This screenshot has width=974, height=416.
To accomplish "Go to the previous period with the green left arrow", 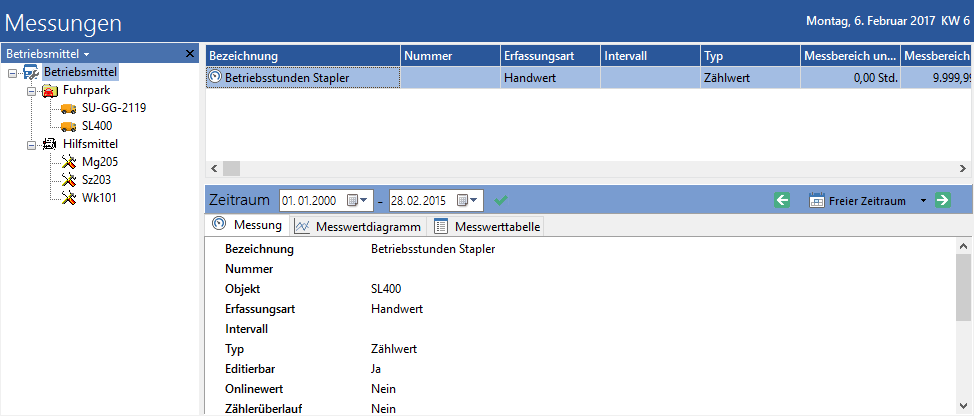I will pyautogui.click(x=782, y=201).
